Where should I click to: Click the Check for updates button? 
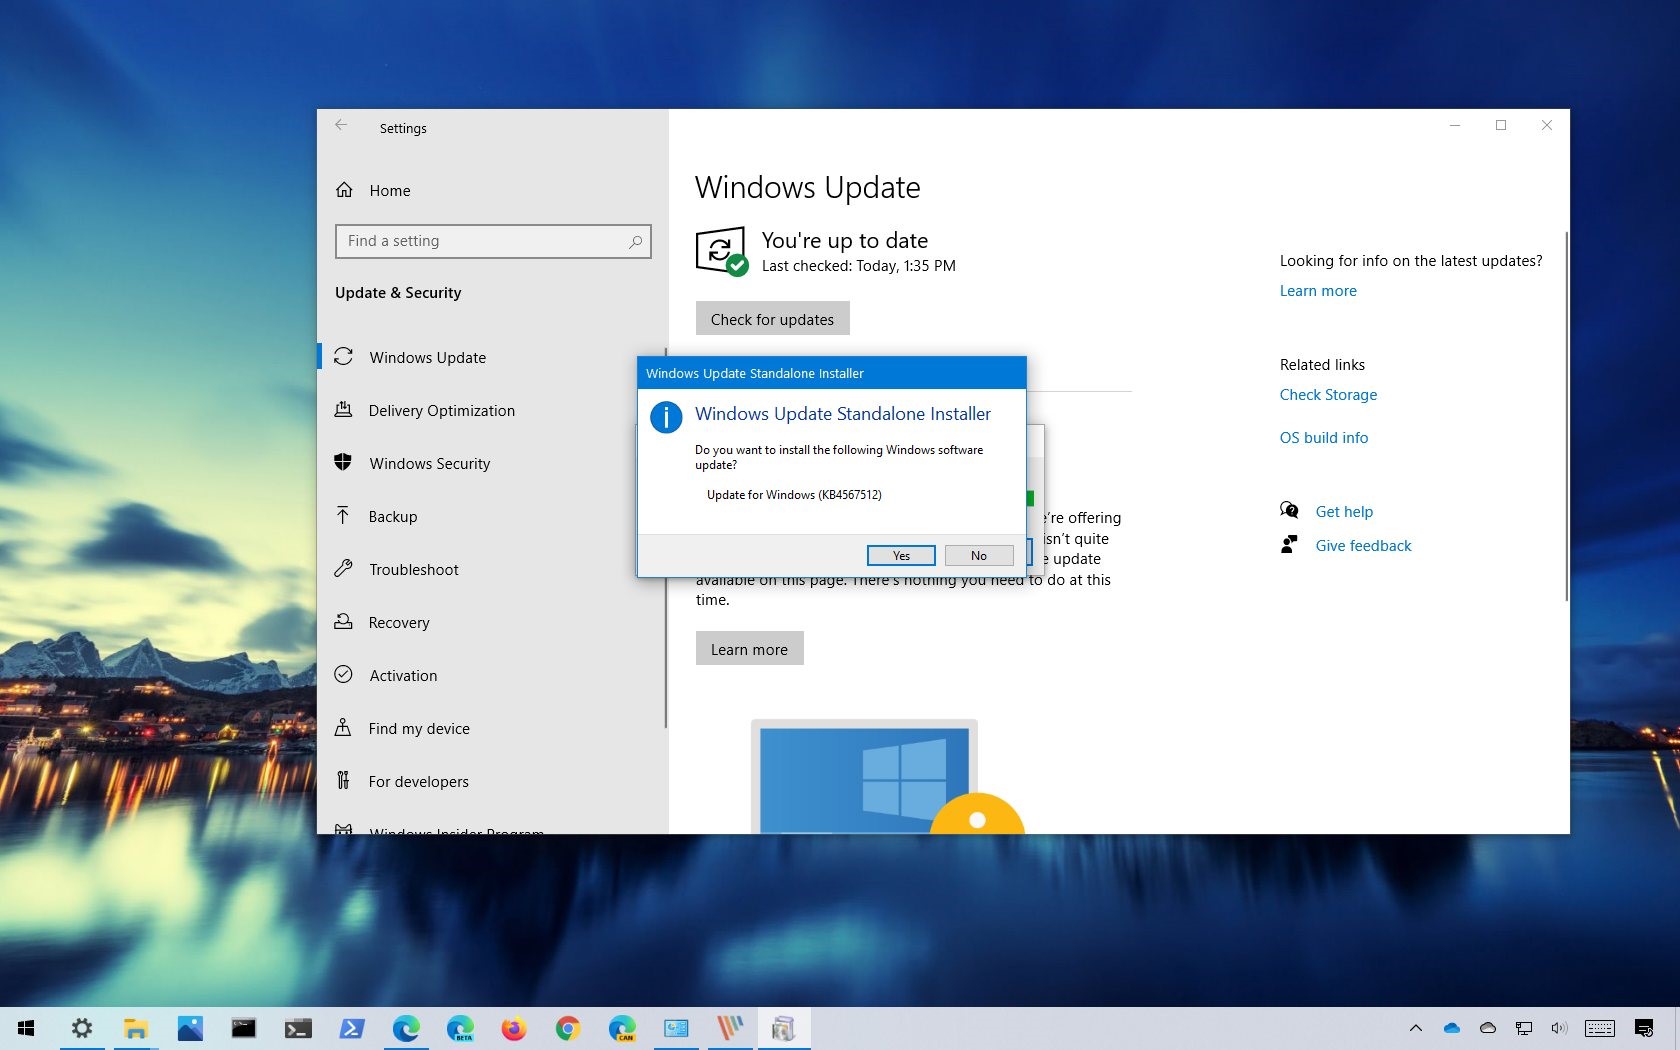coord(772,319)
